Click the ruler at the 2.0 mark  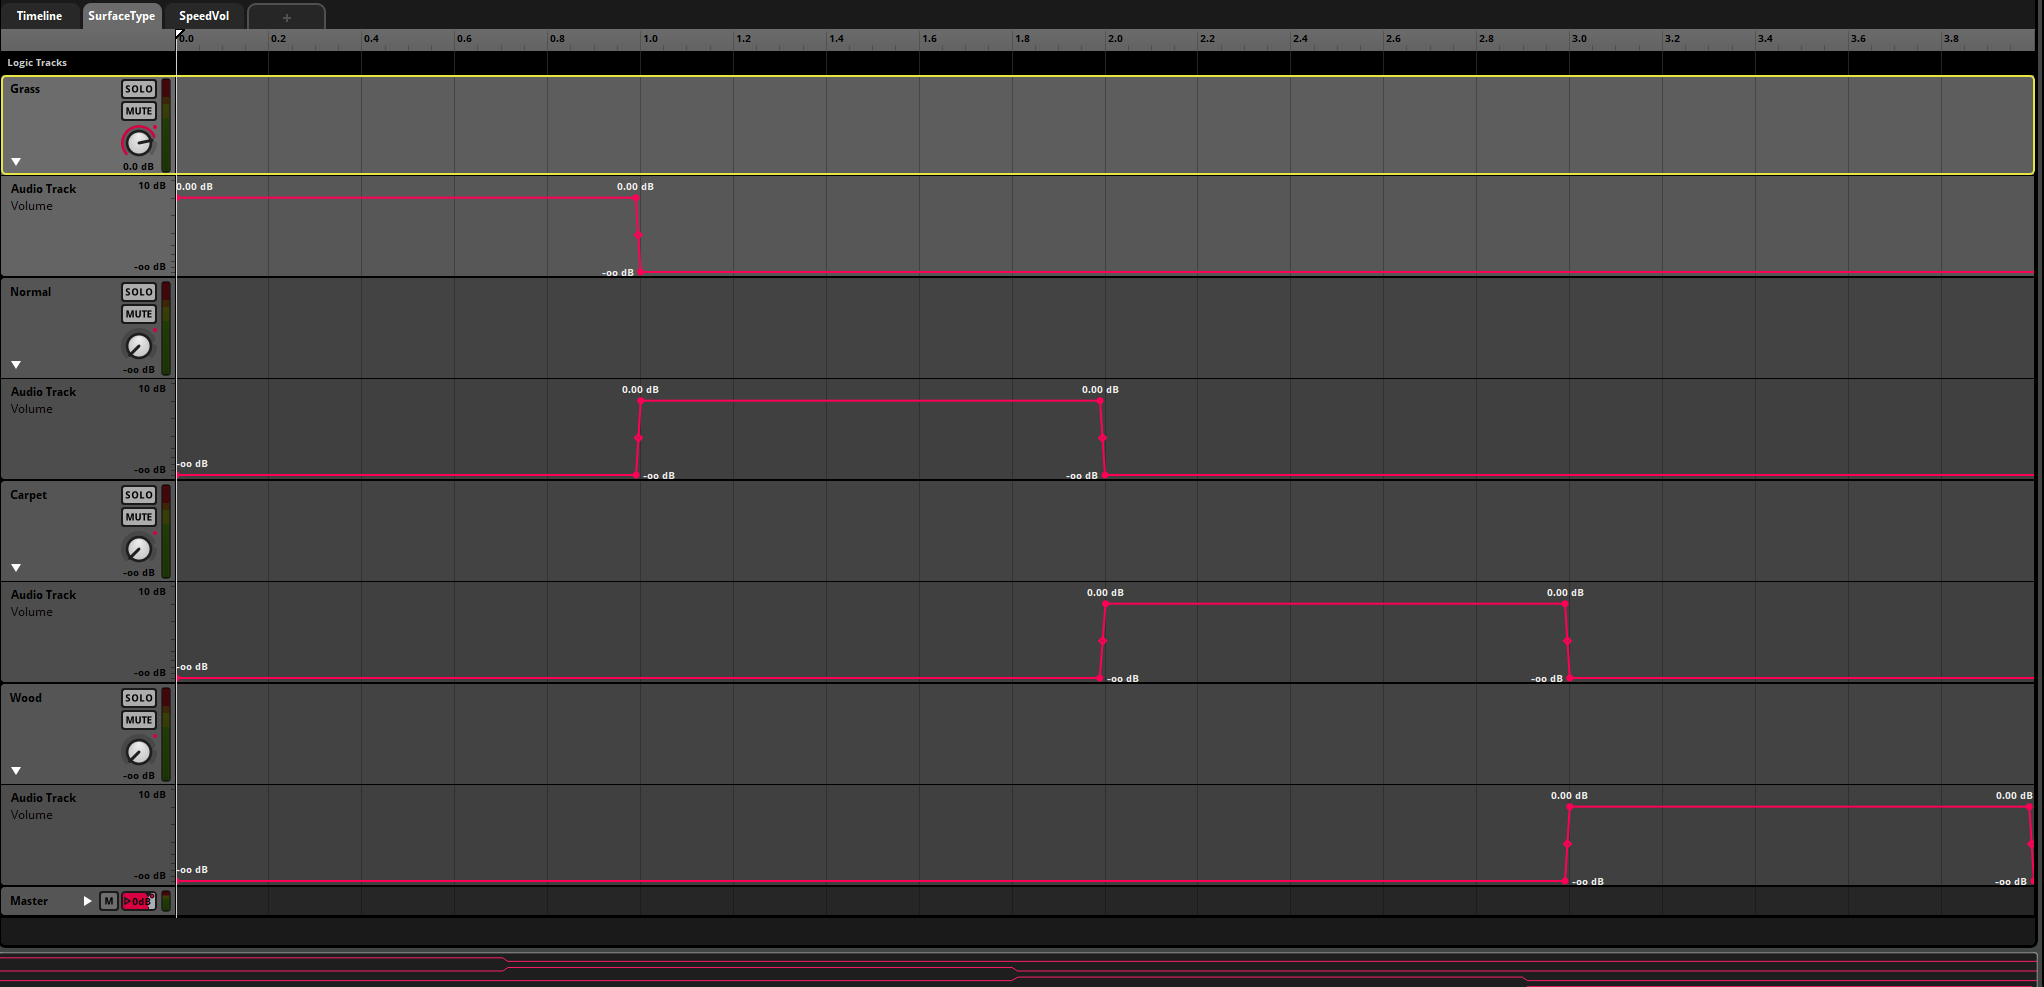coord(1107,39)
